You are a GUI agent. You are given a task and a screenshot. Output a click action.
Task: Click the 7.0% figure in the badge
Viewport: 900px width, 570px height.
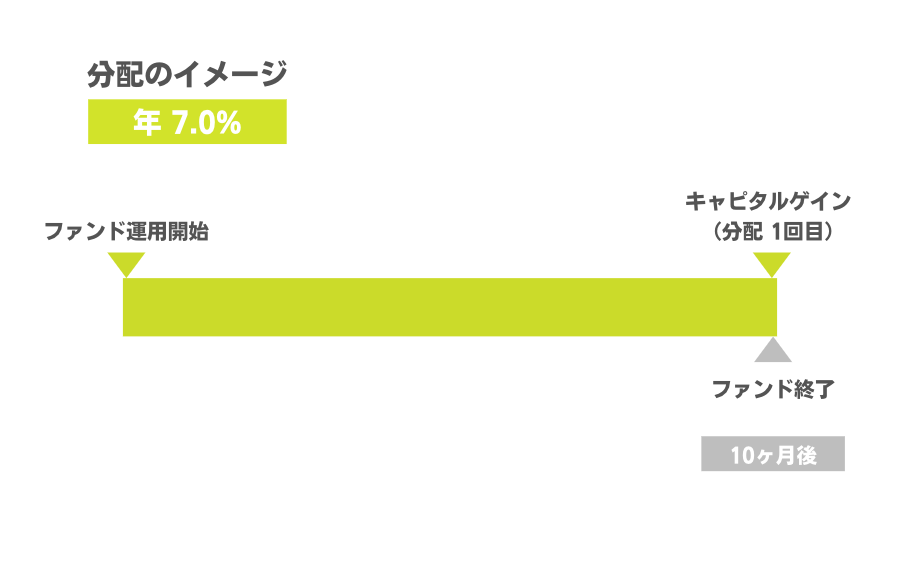tap(207, 122)
